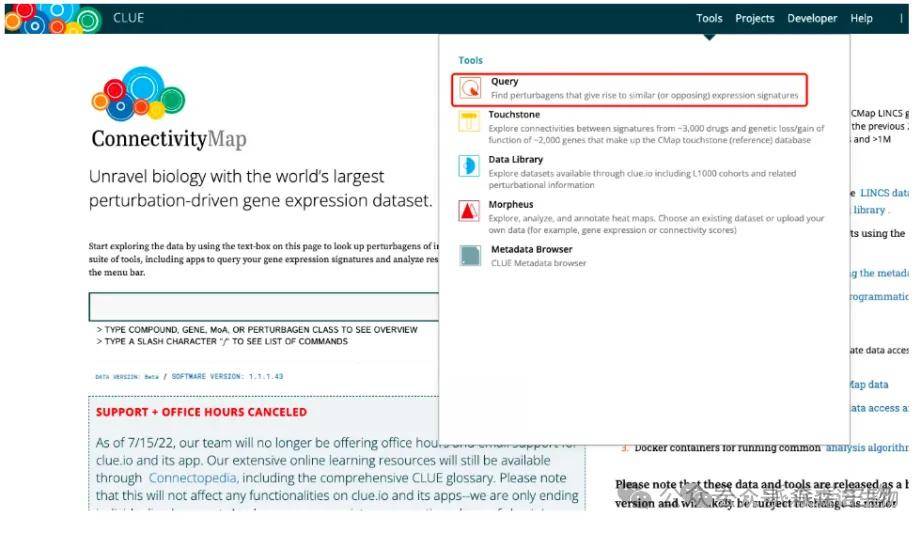This screenshot has width=921, height=533.
Task: Select the Touchstone title in the Tools dropdown
Action: 514,115
